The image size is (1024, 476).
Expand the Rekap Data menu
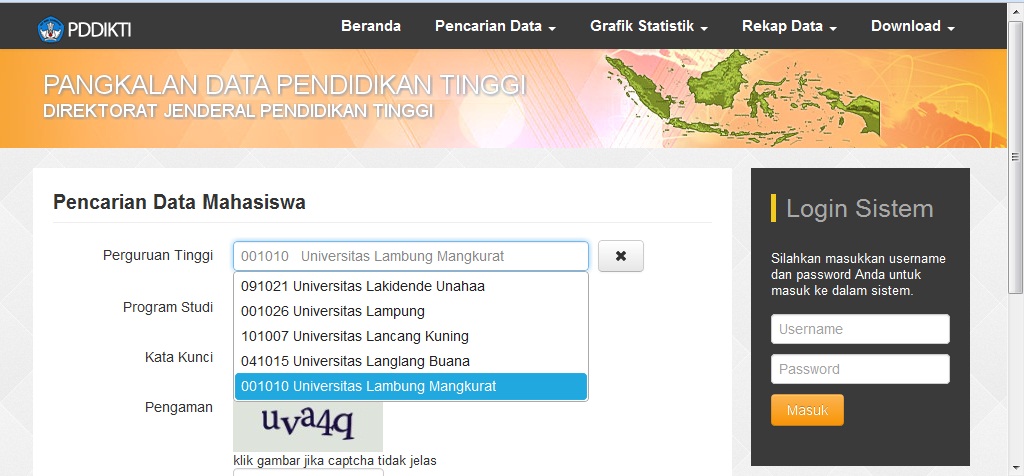point(790,26)
